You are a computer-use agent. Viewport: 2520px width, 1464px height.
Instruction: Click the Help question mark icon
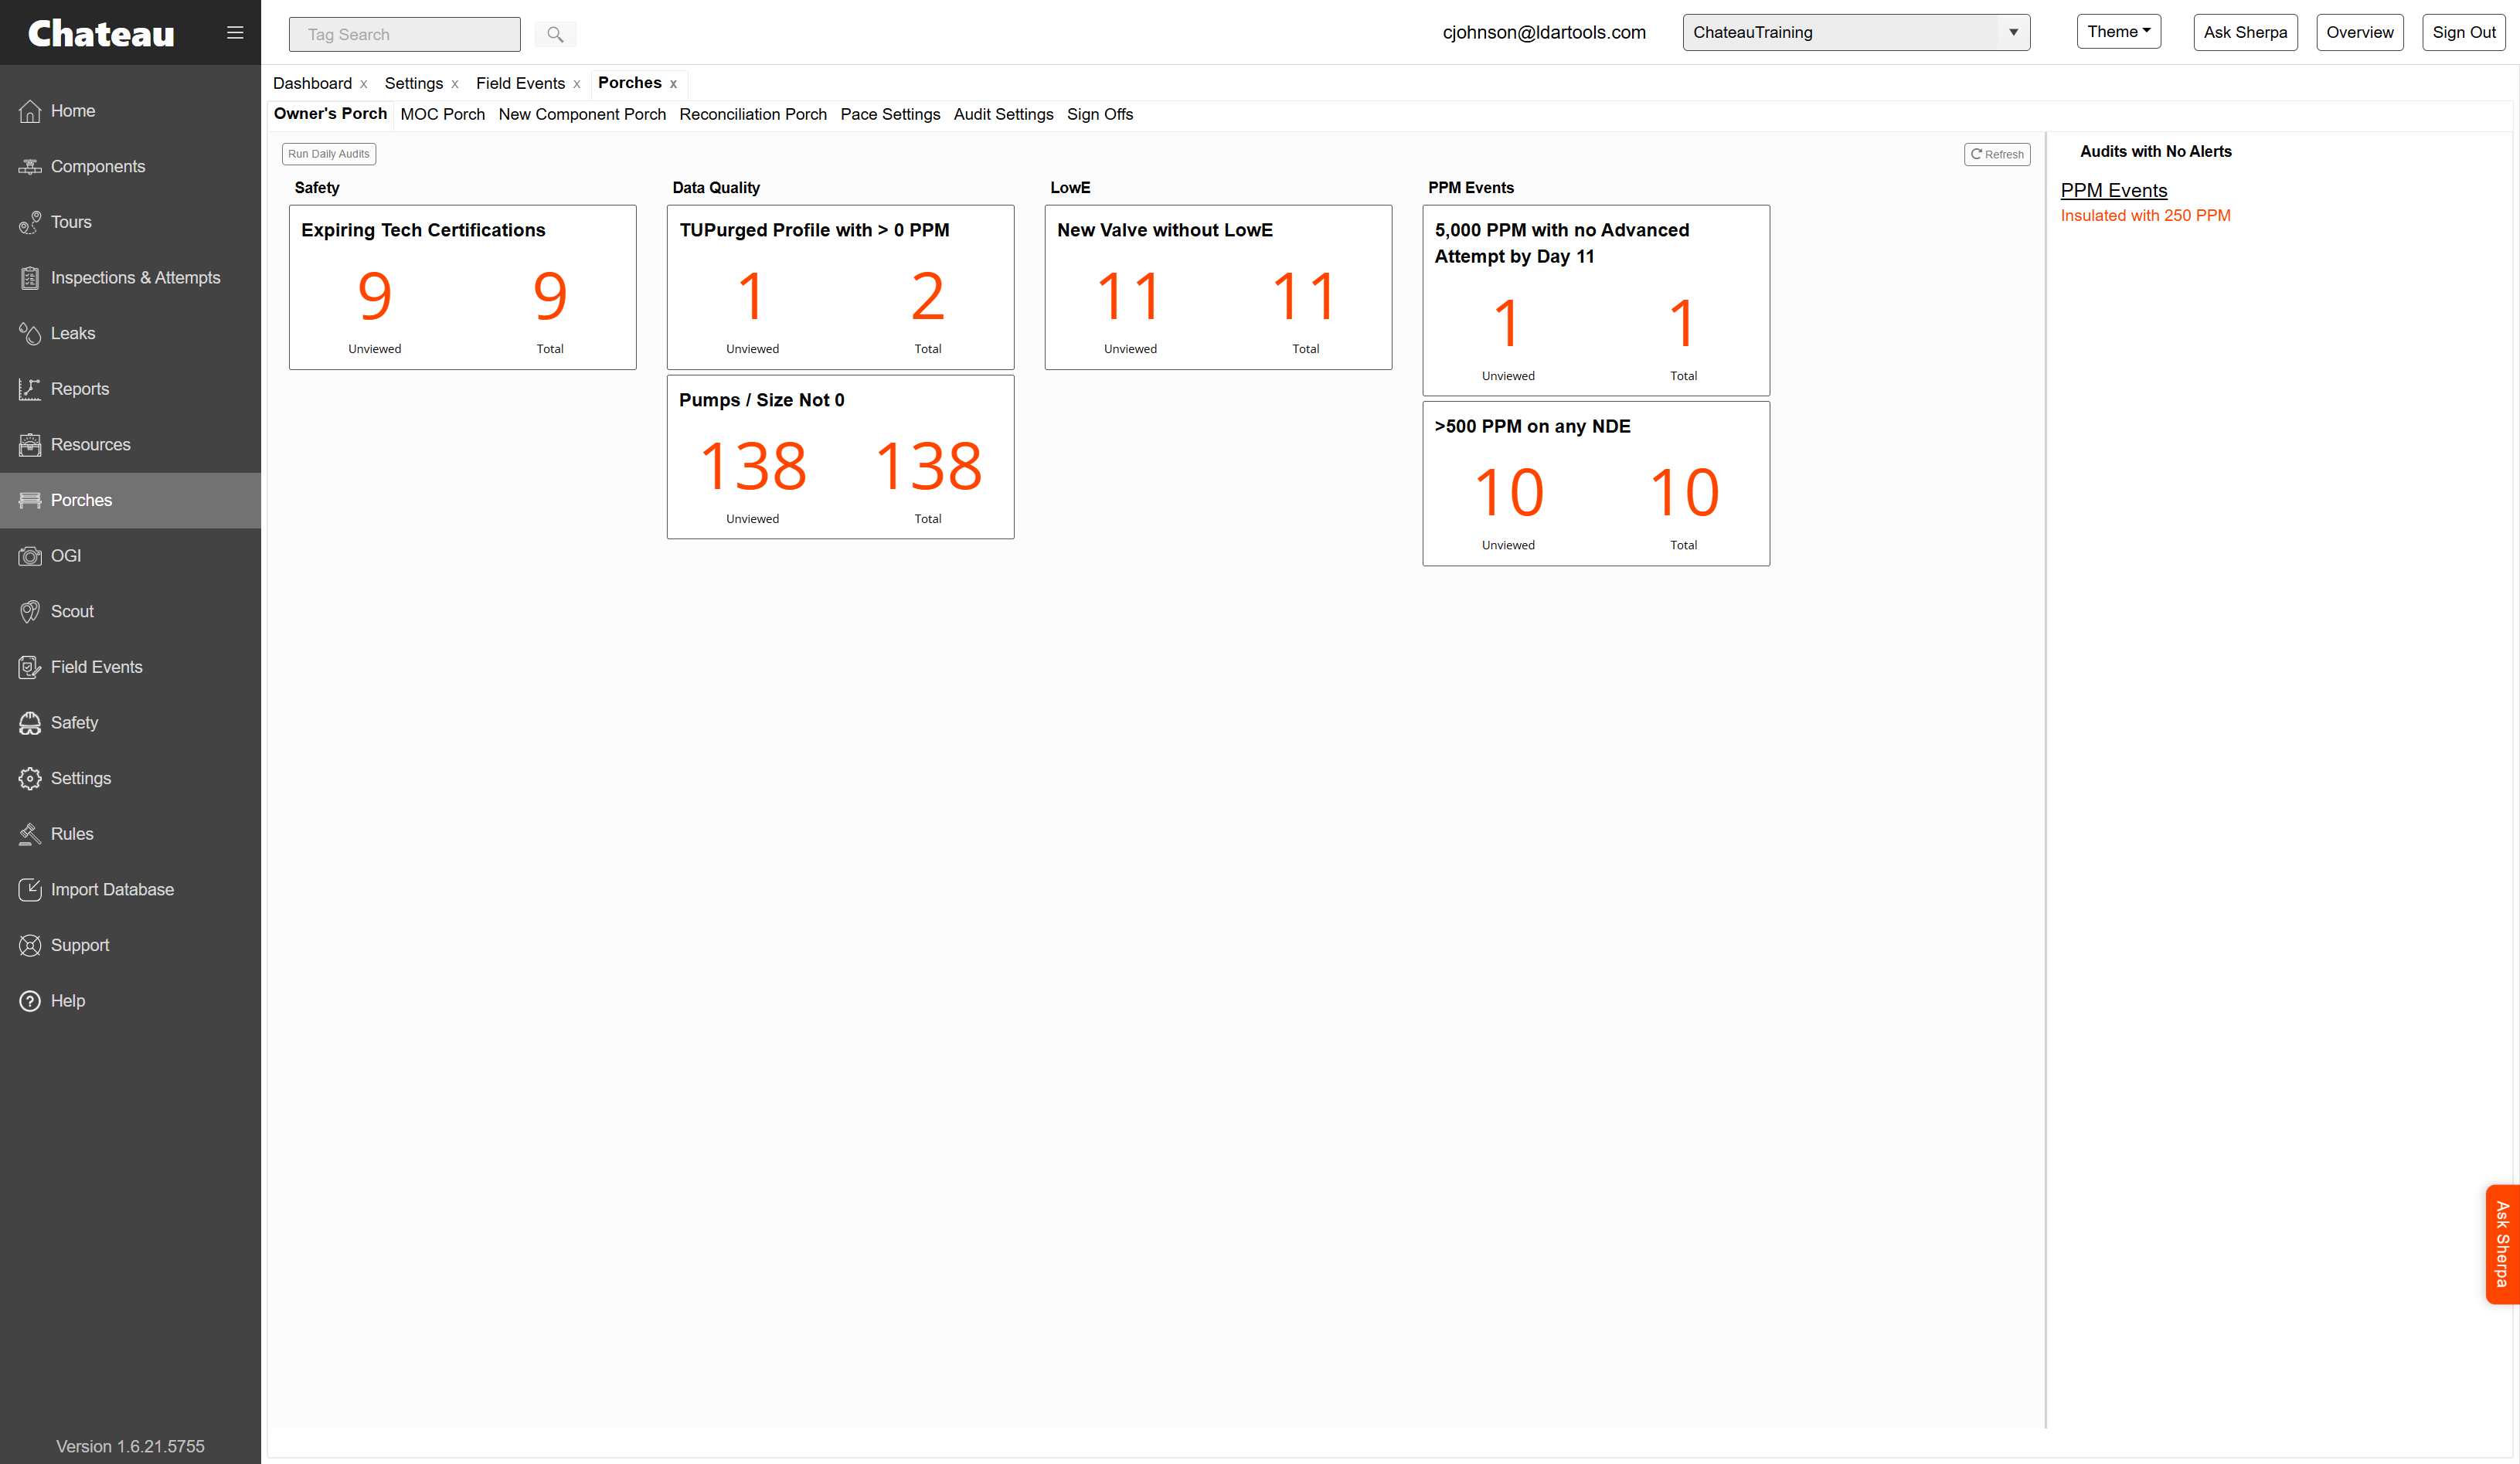[x=30, y=1001]
